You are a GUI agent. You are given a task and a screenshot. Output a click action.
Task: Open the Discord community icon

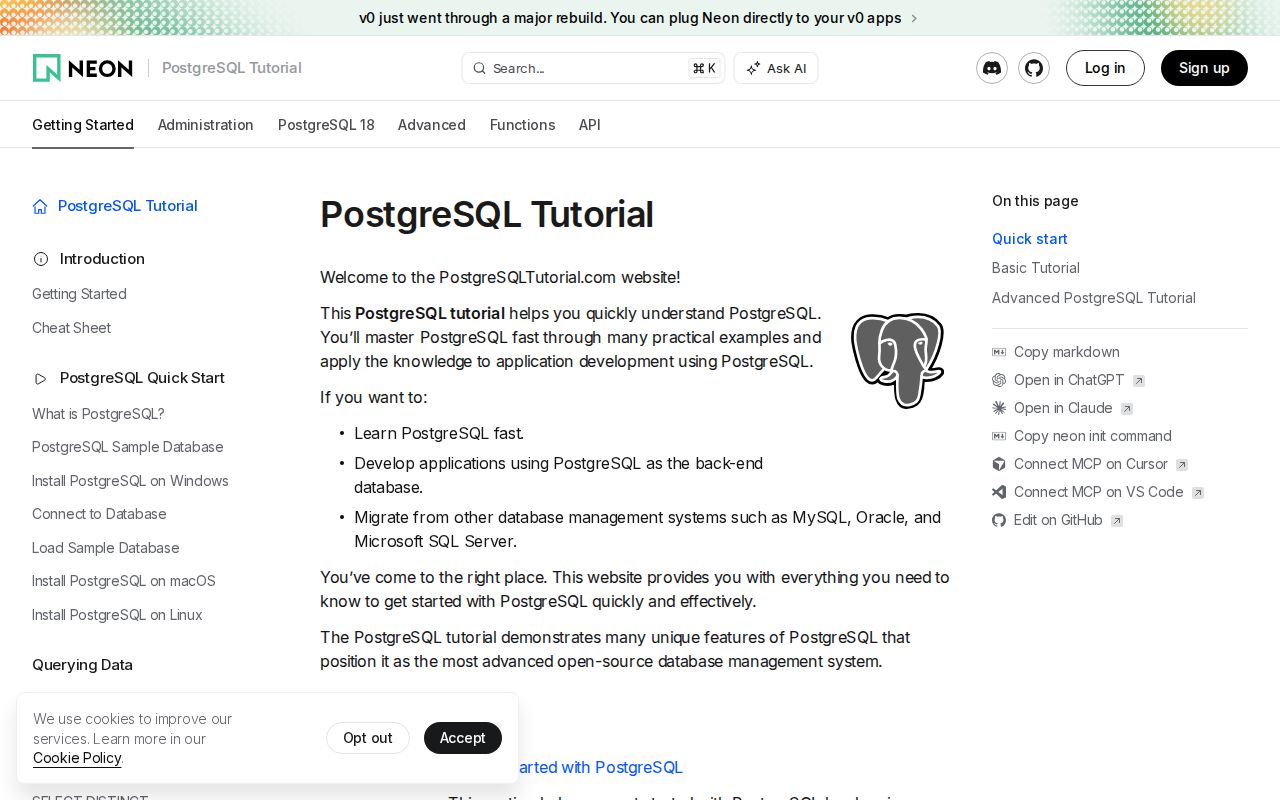[992, 68]
